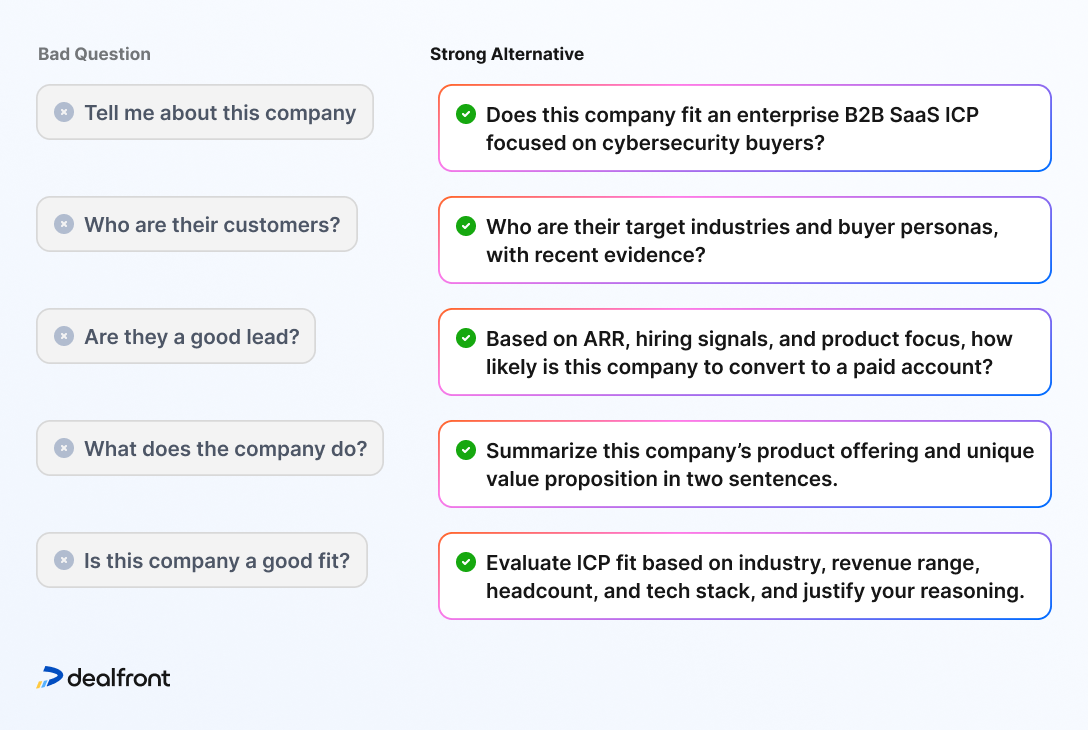Viewport: 1088px width, 730px height.
Task: Click the green check beside the target industries question
Action: click(466, 226)
